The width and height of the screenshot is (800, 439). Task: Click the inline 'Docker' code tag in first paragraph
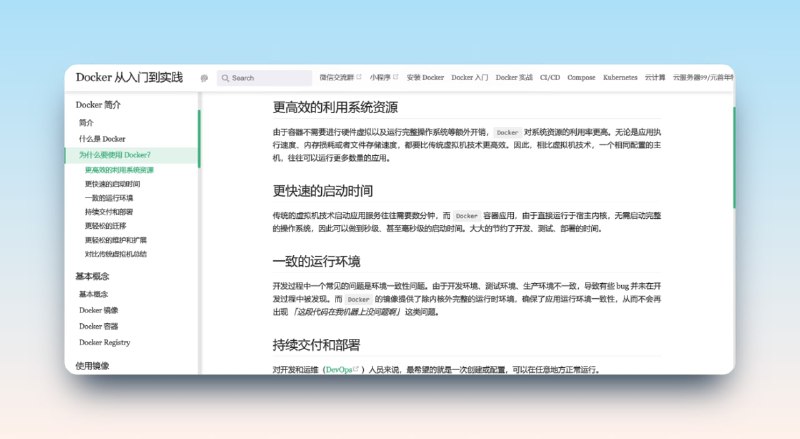[507, 132]
